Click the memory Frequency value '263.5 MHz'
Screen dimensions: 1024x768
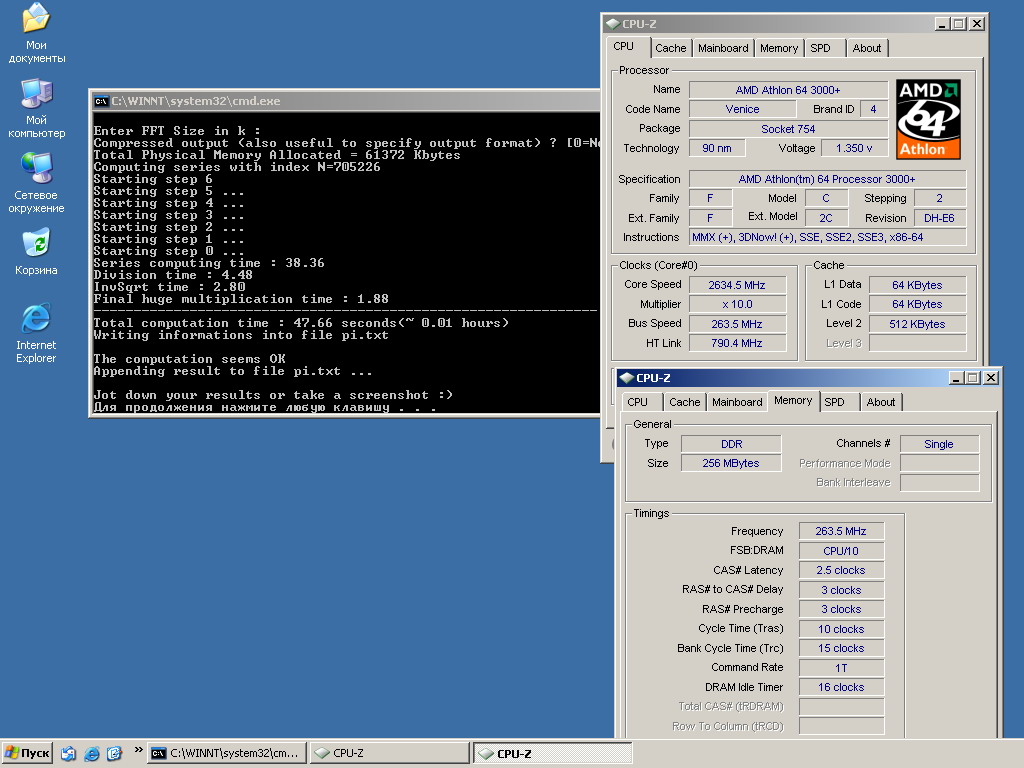[841, 531]
